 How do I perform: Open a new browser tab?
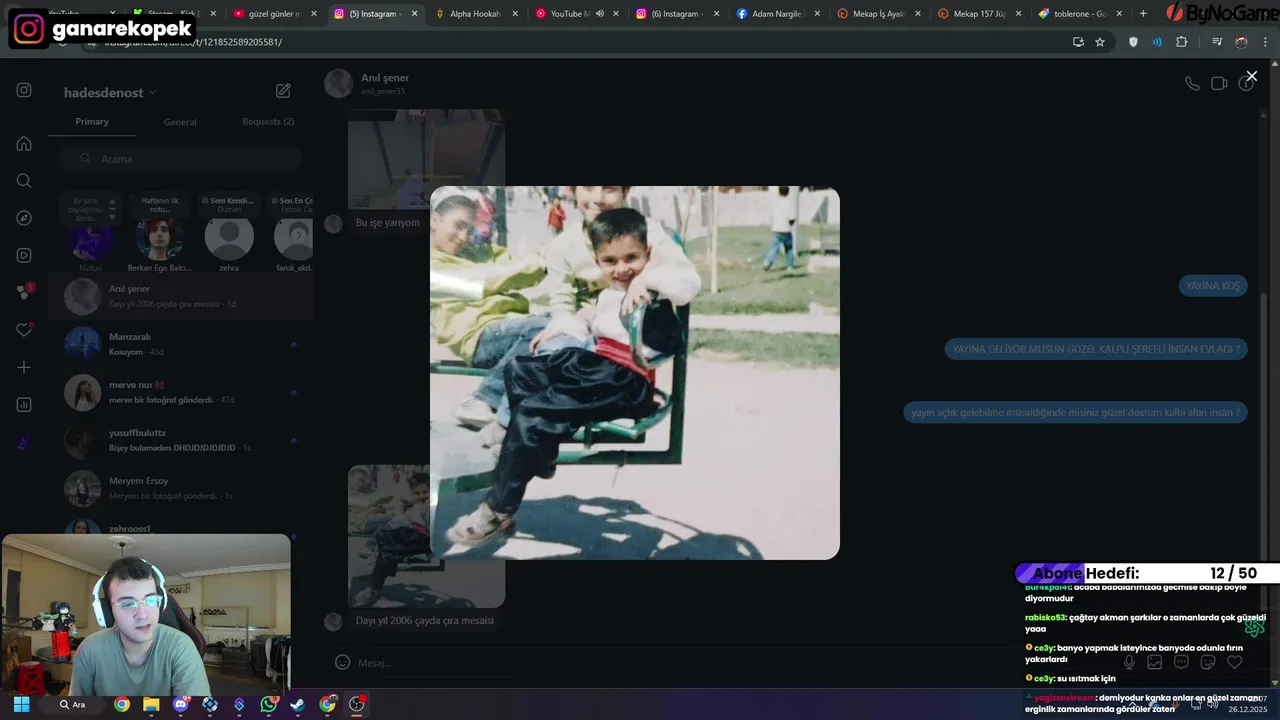(1143, 14)
